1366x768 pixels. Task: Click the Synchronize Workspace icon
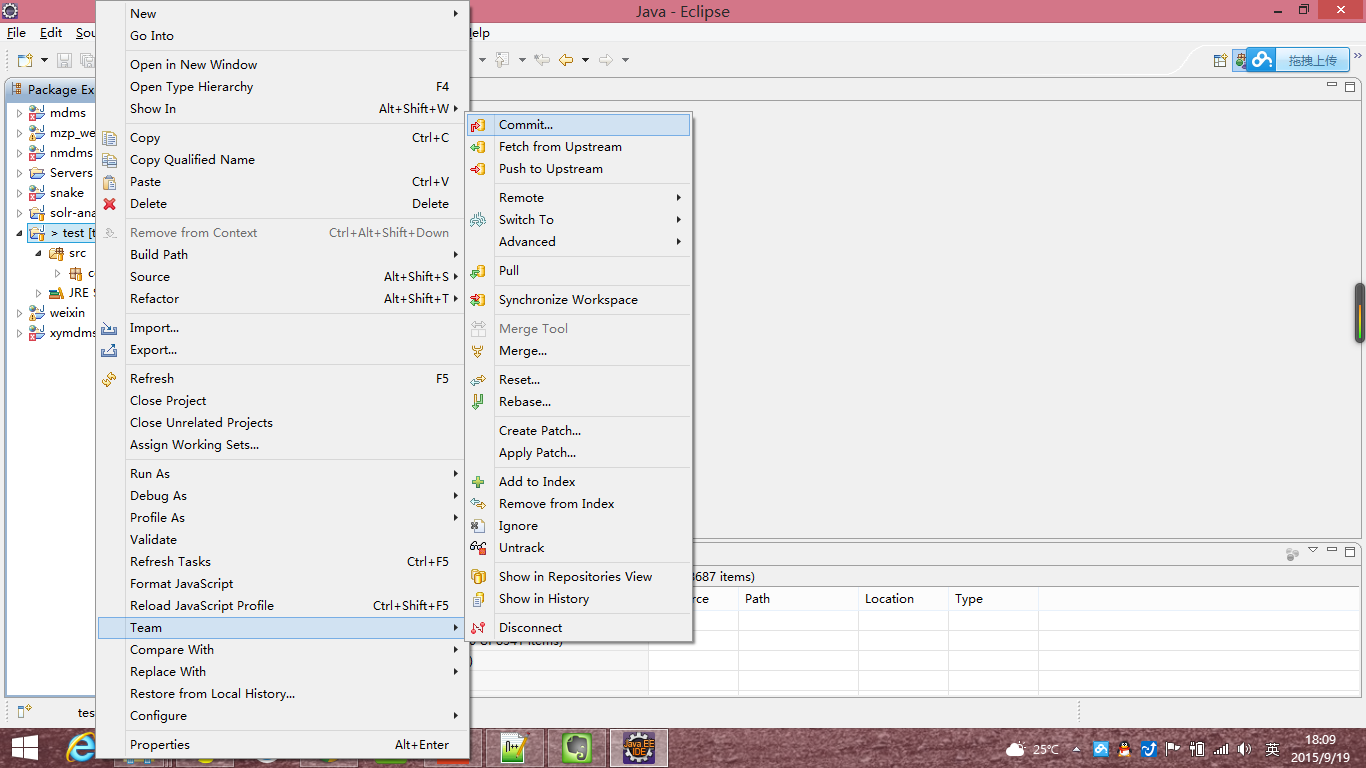click(478, 300)
